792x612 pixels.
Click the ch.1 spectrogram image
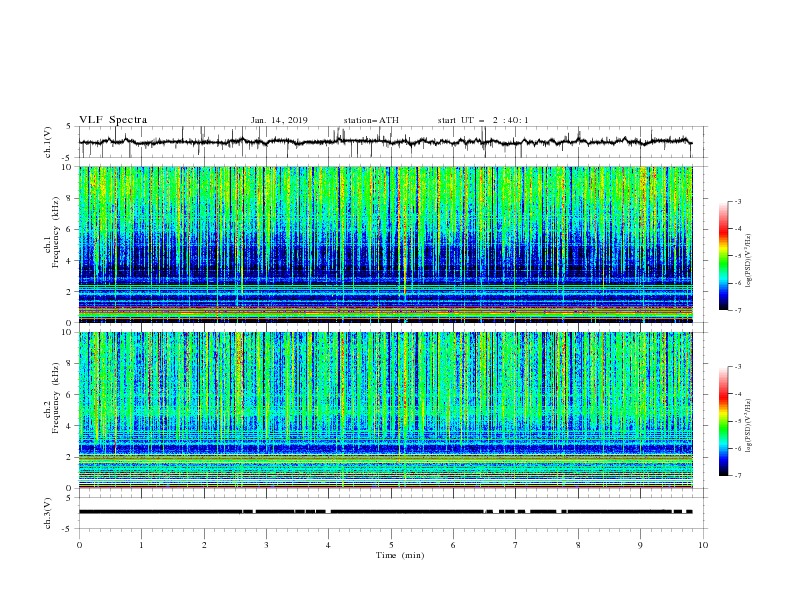tap(385, 244)
